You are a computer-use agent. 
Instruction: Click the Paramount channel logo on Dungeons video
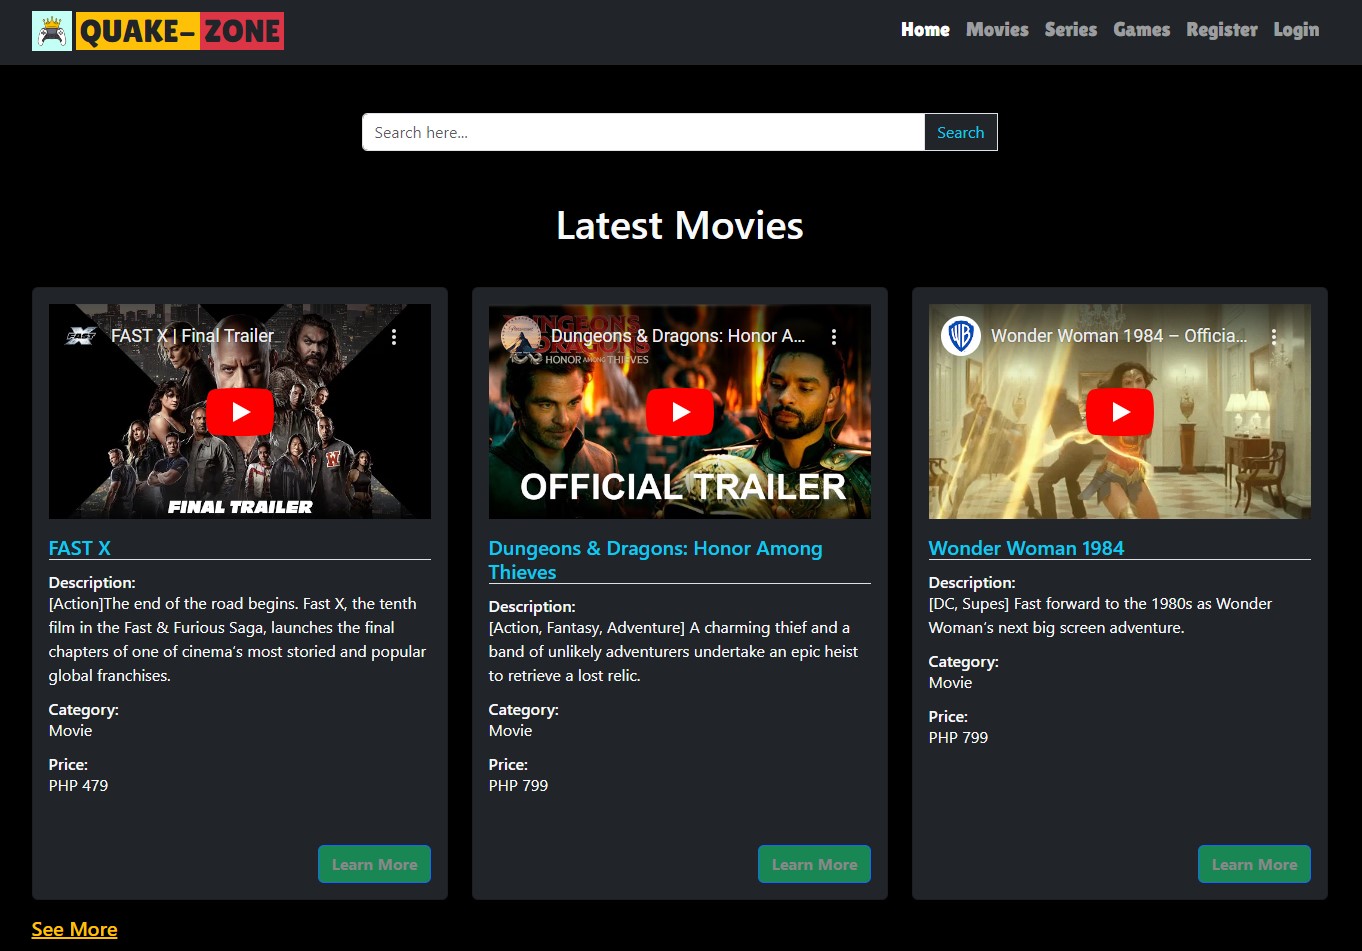(521, 336)
